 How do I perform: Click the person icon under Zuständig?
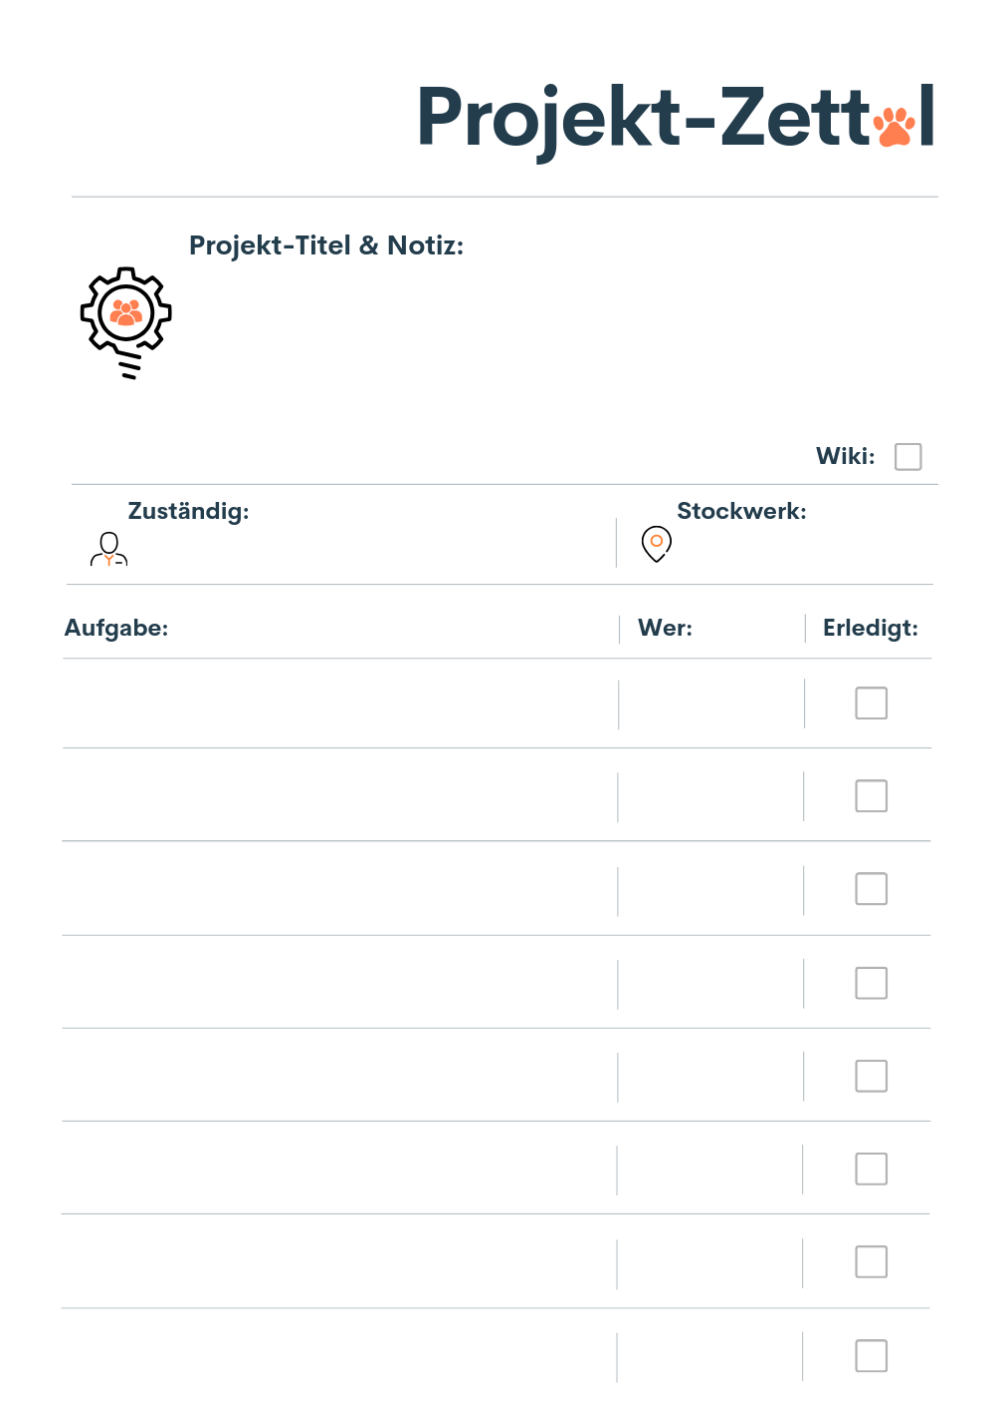pyautogui.click(x=109, y=549)
